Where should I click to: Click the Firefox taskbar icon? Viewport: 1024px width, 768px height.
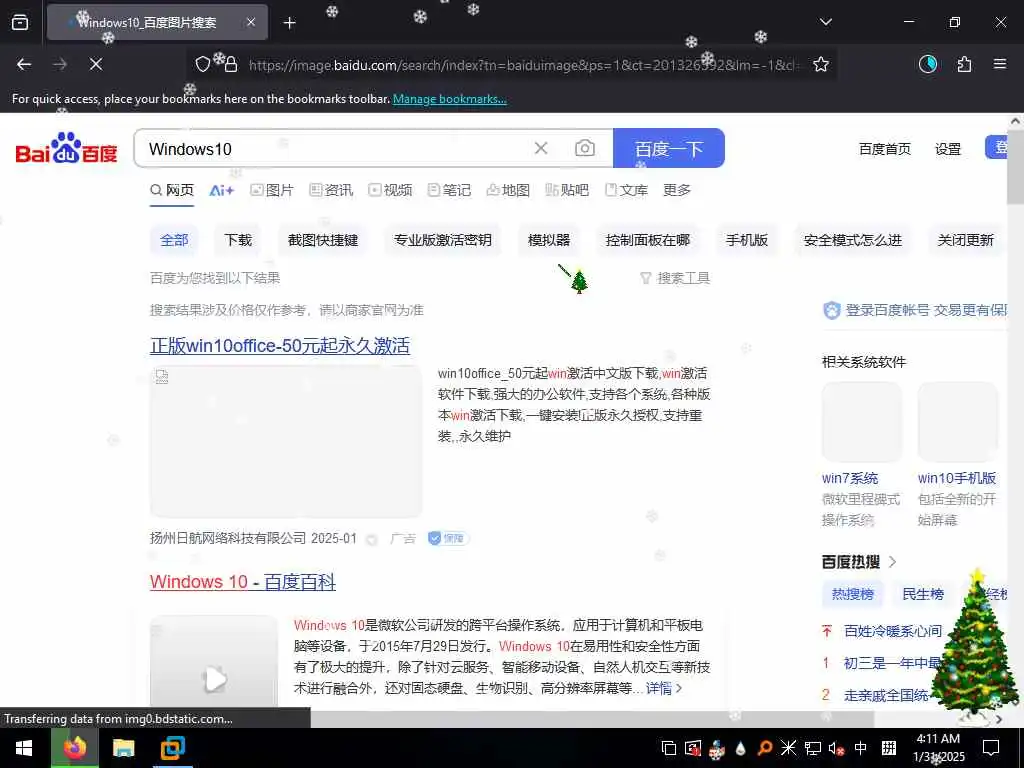[75, 748]
